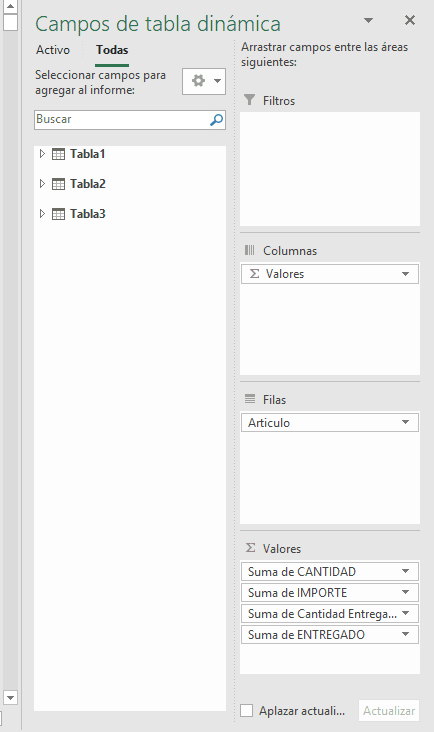Click the Suma de ENTREGADO field

tap(330, 635)
